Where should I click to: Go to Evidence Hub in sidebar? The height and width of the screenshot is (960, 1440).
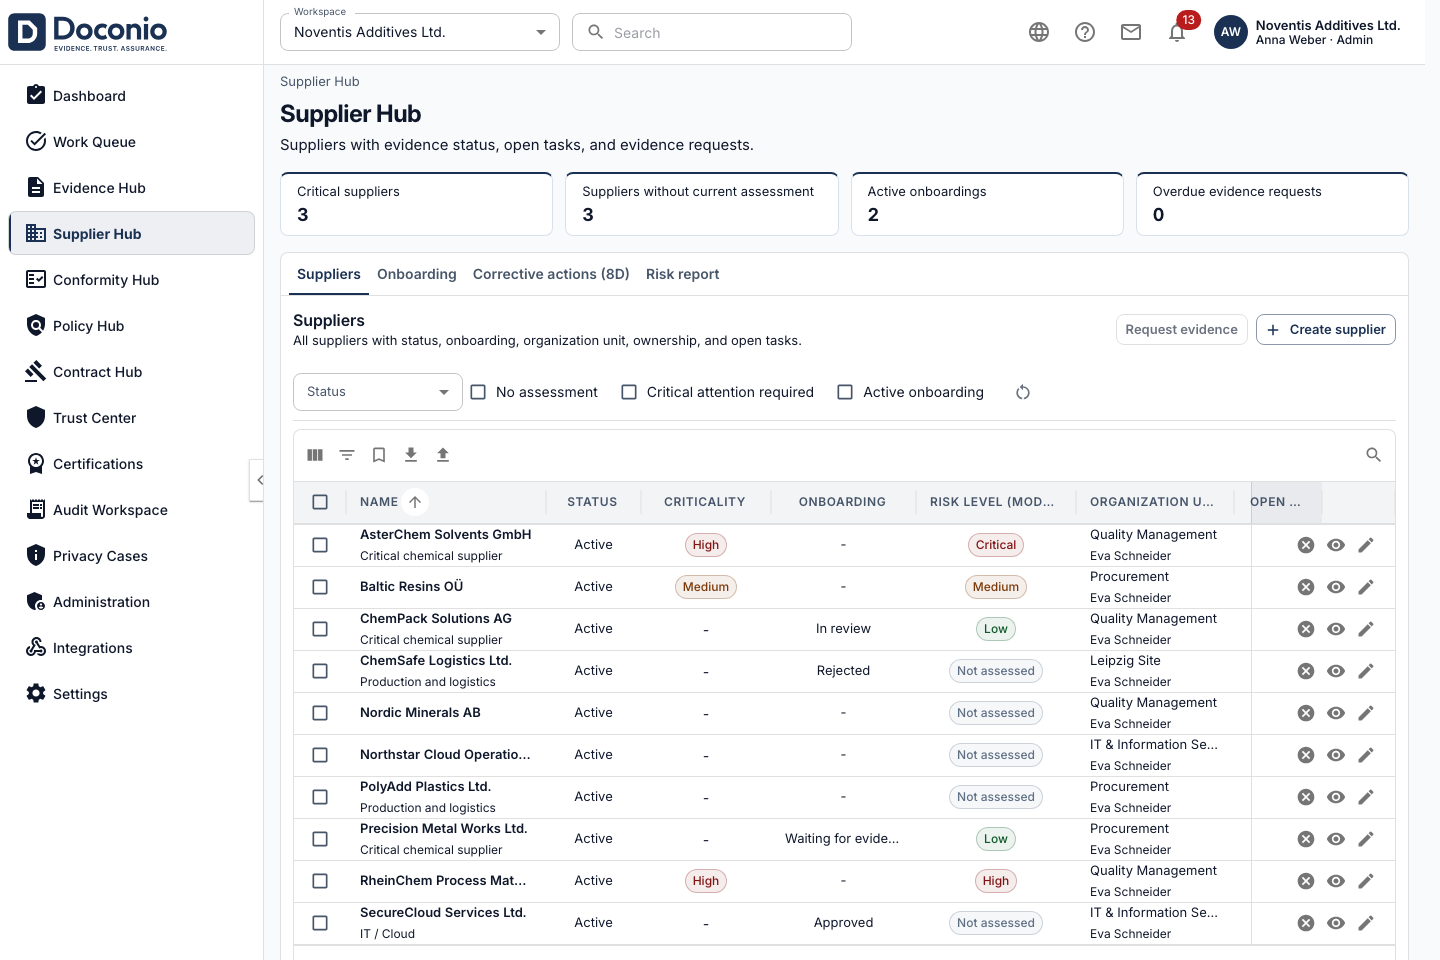pyautogui.click(x=132, y=188)
